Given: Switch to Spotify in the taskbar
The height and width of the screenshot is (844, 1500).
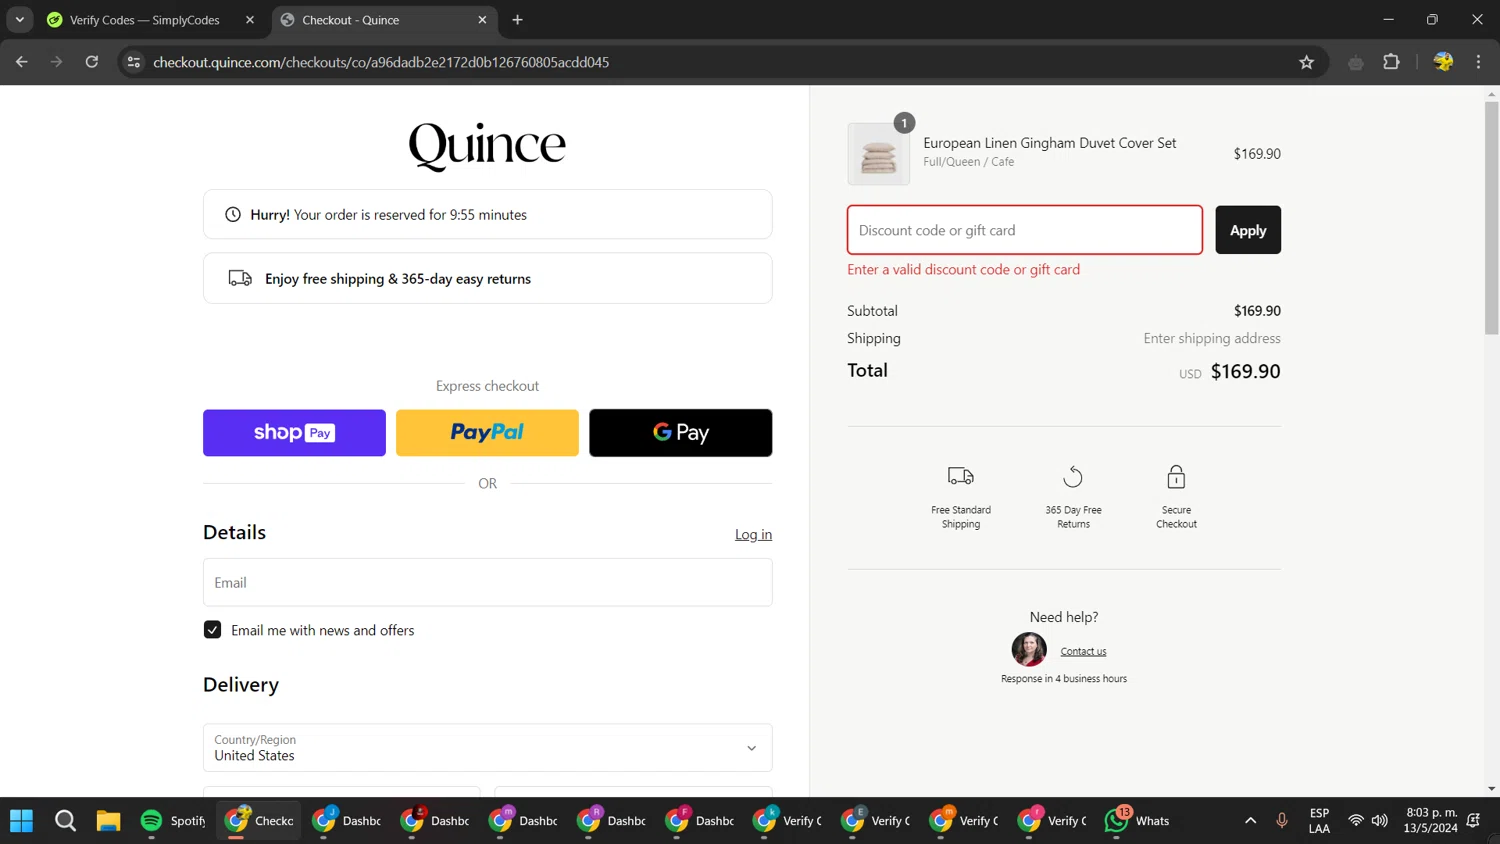Looking at the screenshot, I should [172, 821].
